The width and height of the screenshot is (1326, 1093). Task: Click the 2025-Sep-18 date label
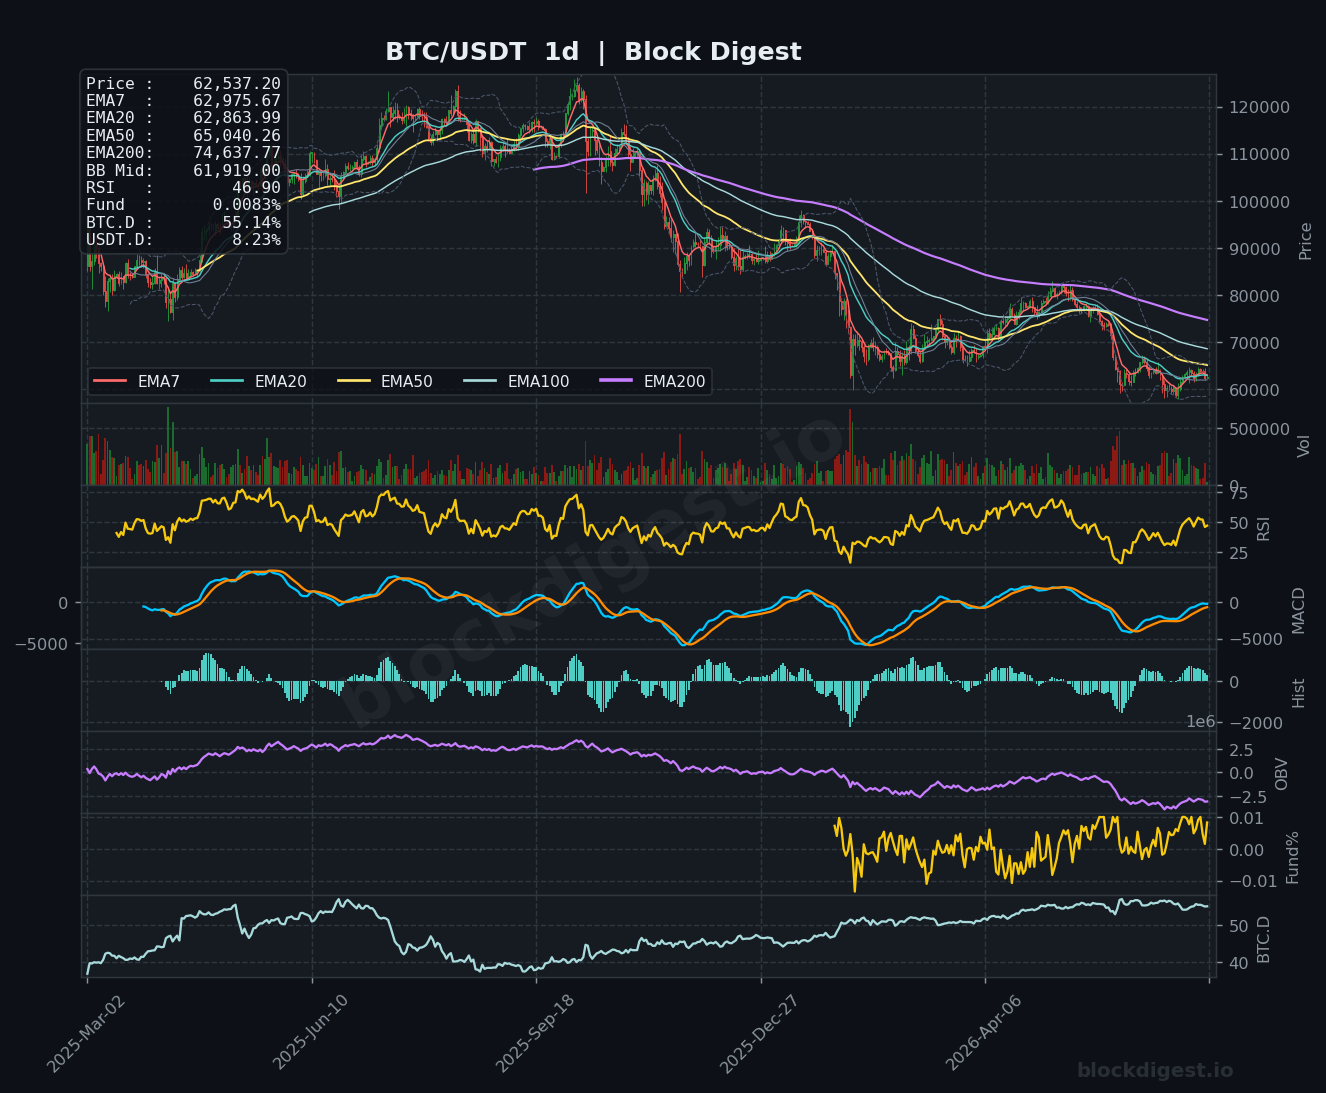[535, 1034]
